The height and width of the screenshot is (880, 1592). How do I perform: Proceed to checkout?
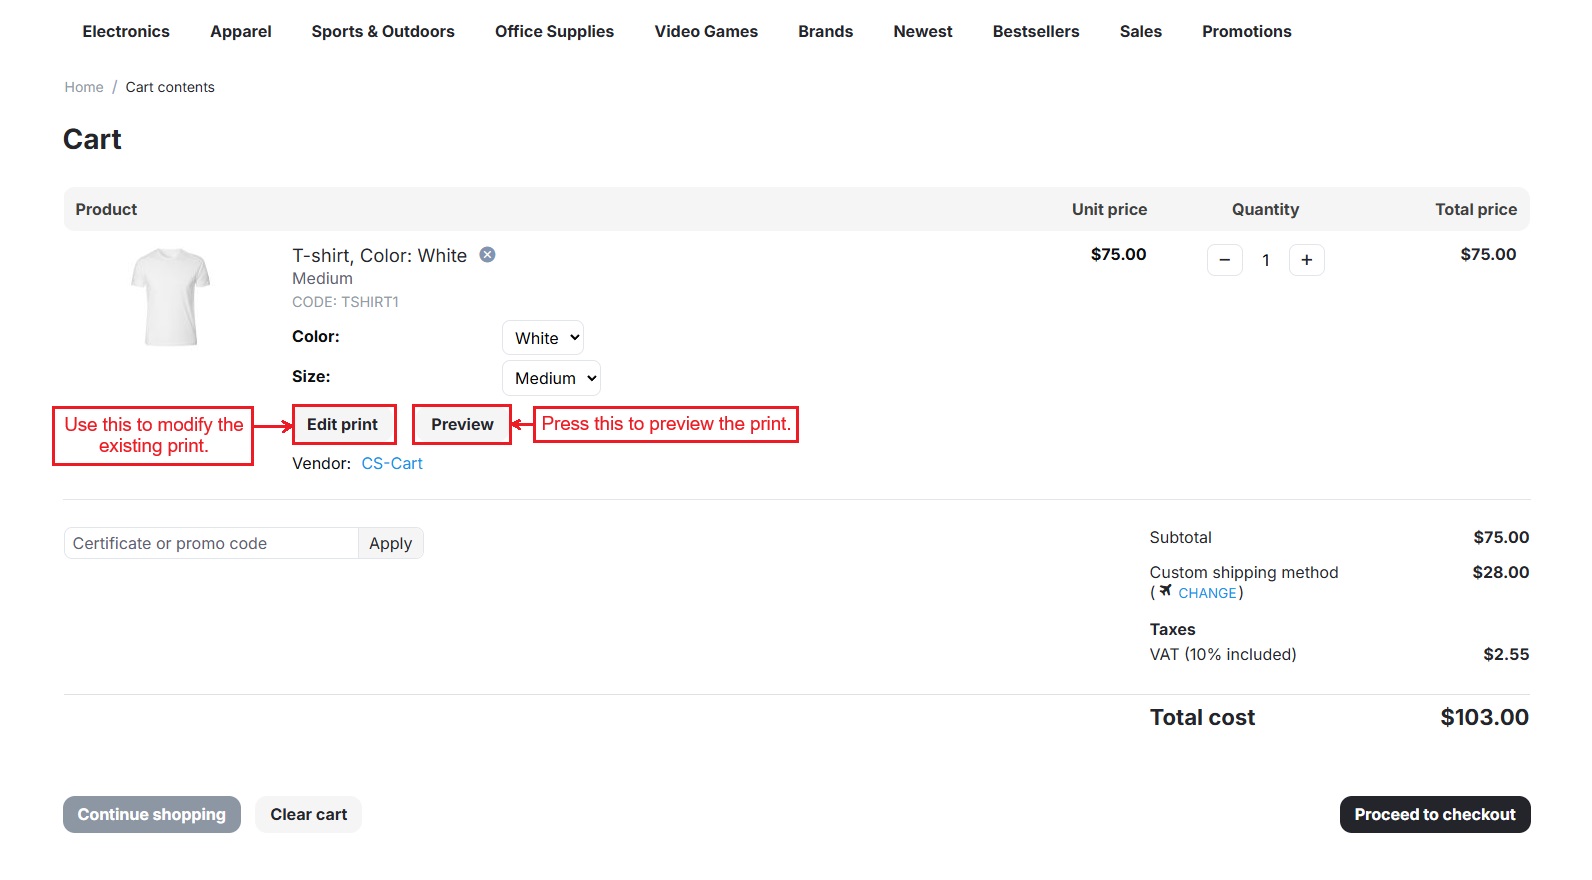tap(1434, 814)
